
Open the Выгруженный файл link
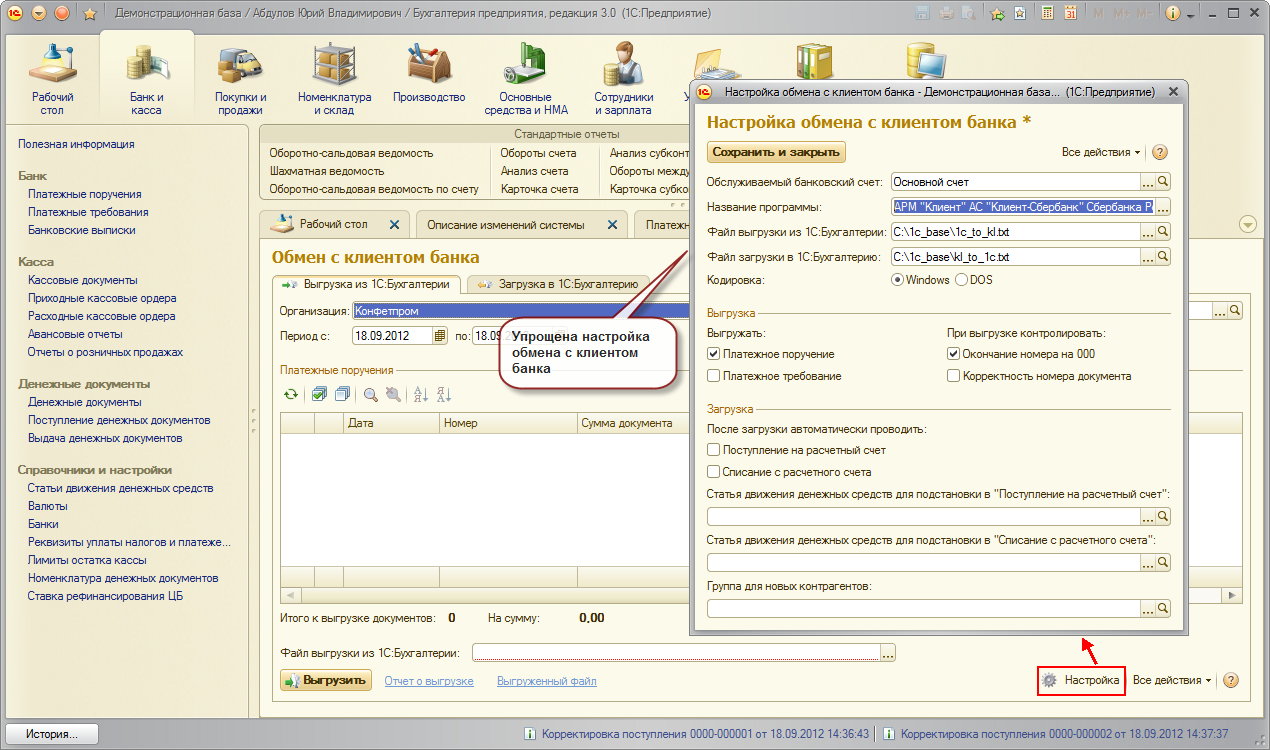(x=547, y=681)
